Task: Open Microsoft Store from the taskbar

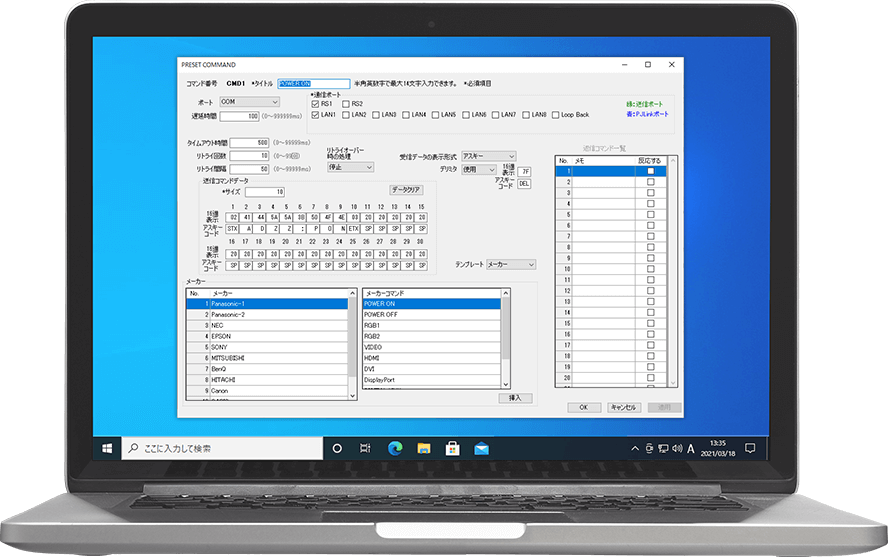Action: (x=452, y=448)
